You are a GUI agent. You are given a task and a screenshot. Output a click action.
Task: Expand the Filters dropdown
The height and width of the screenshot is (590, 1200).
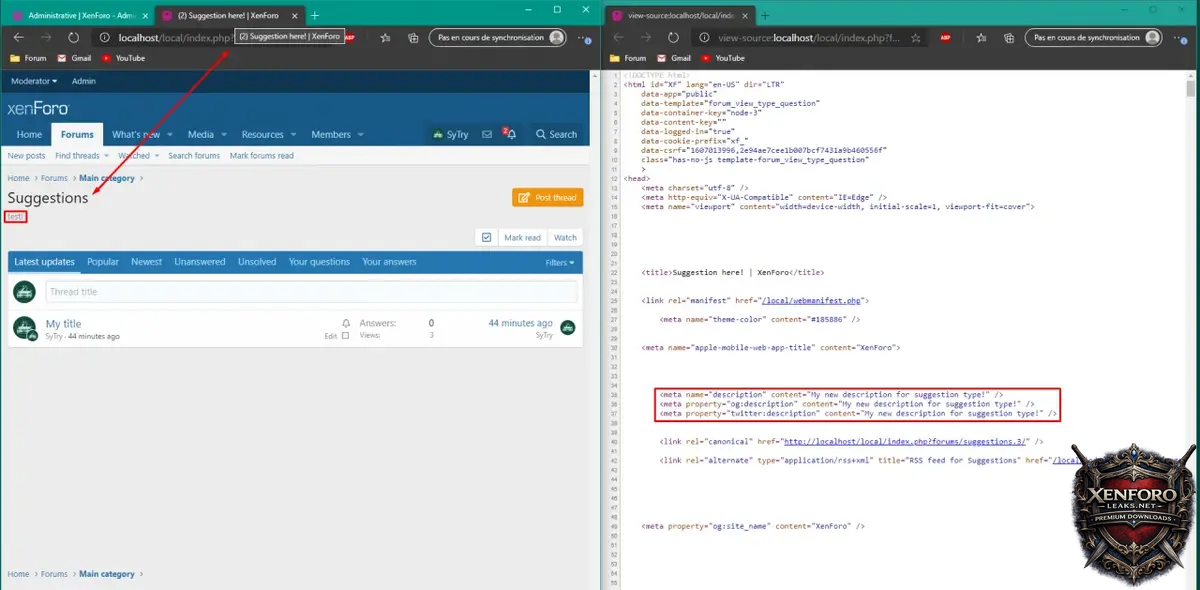560,262
